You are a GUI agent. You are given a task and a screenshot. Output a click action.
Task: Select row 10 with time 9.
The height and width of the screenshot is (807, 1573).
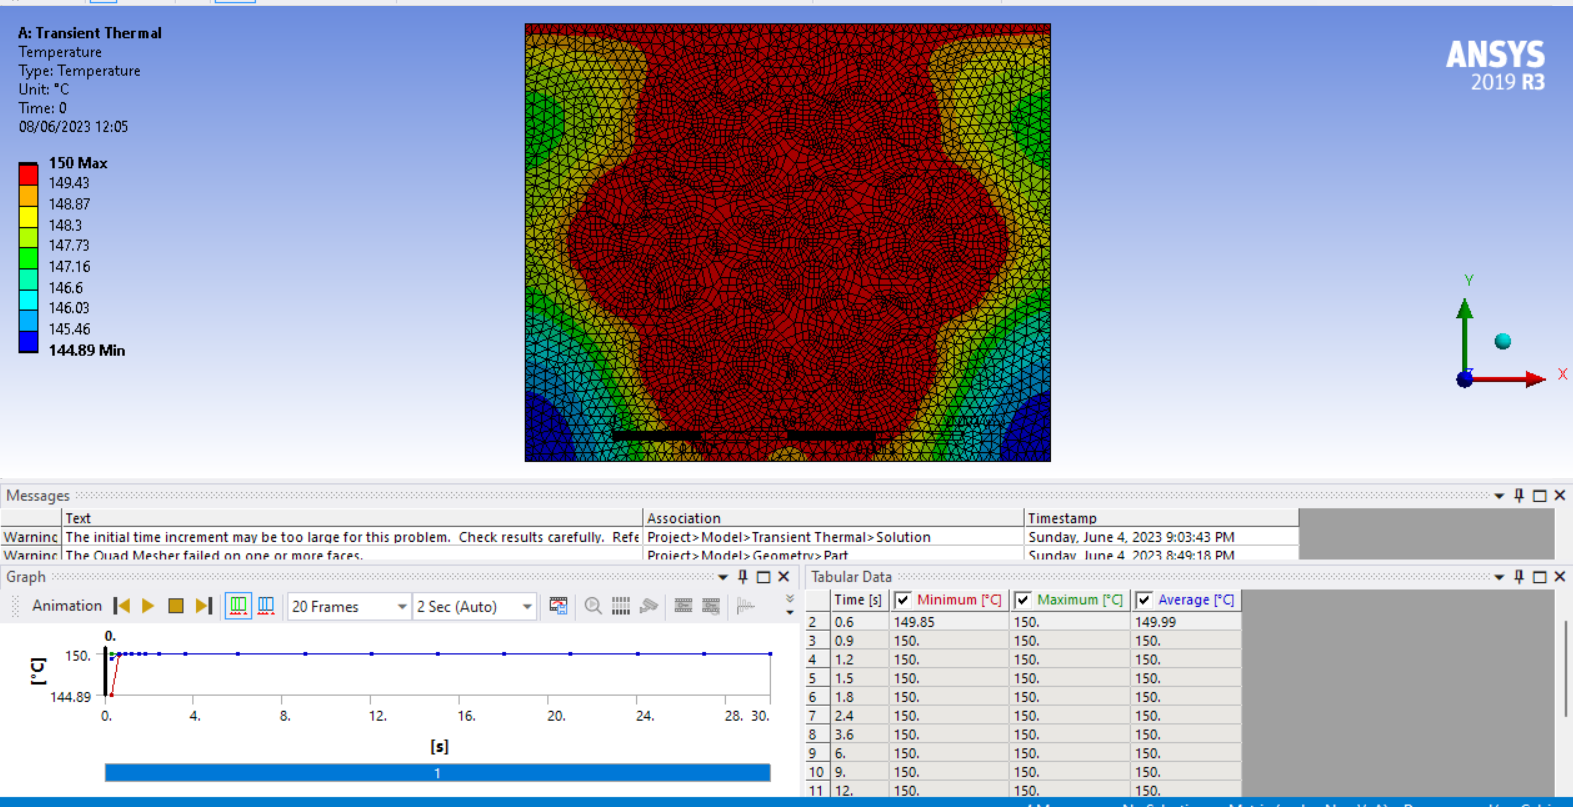tap(1024, 772)
